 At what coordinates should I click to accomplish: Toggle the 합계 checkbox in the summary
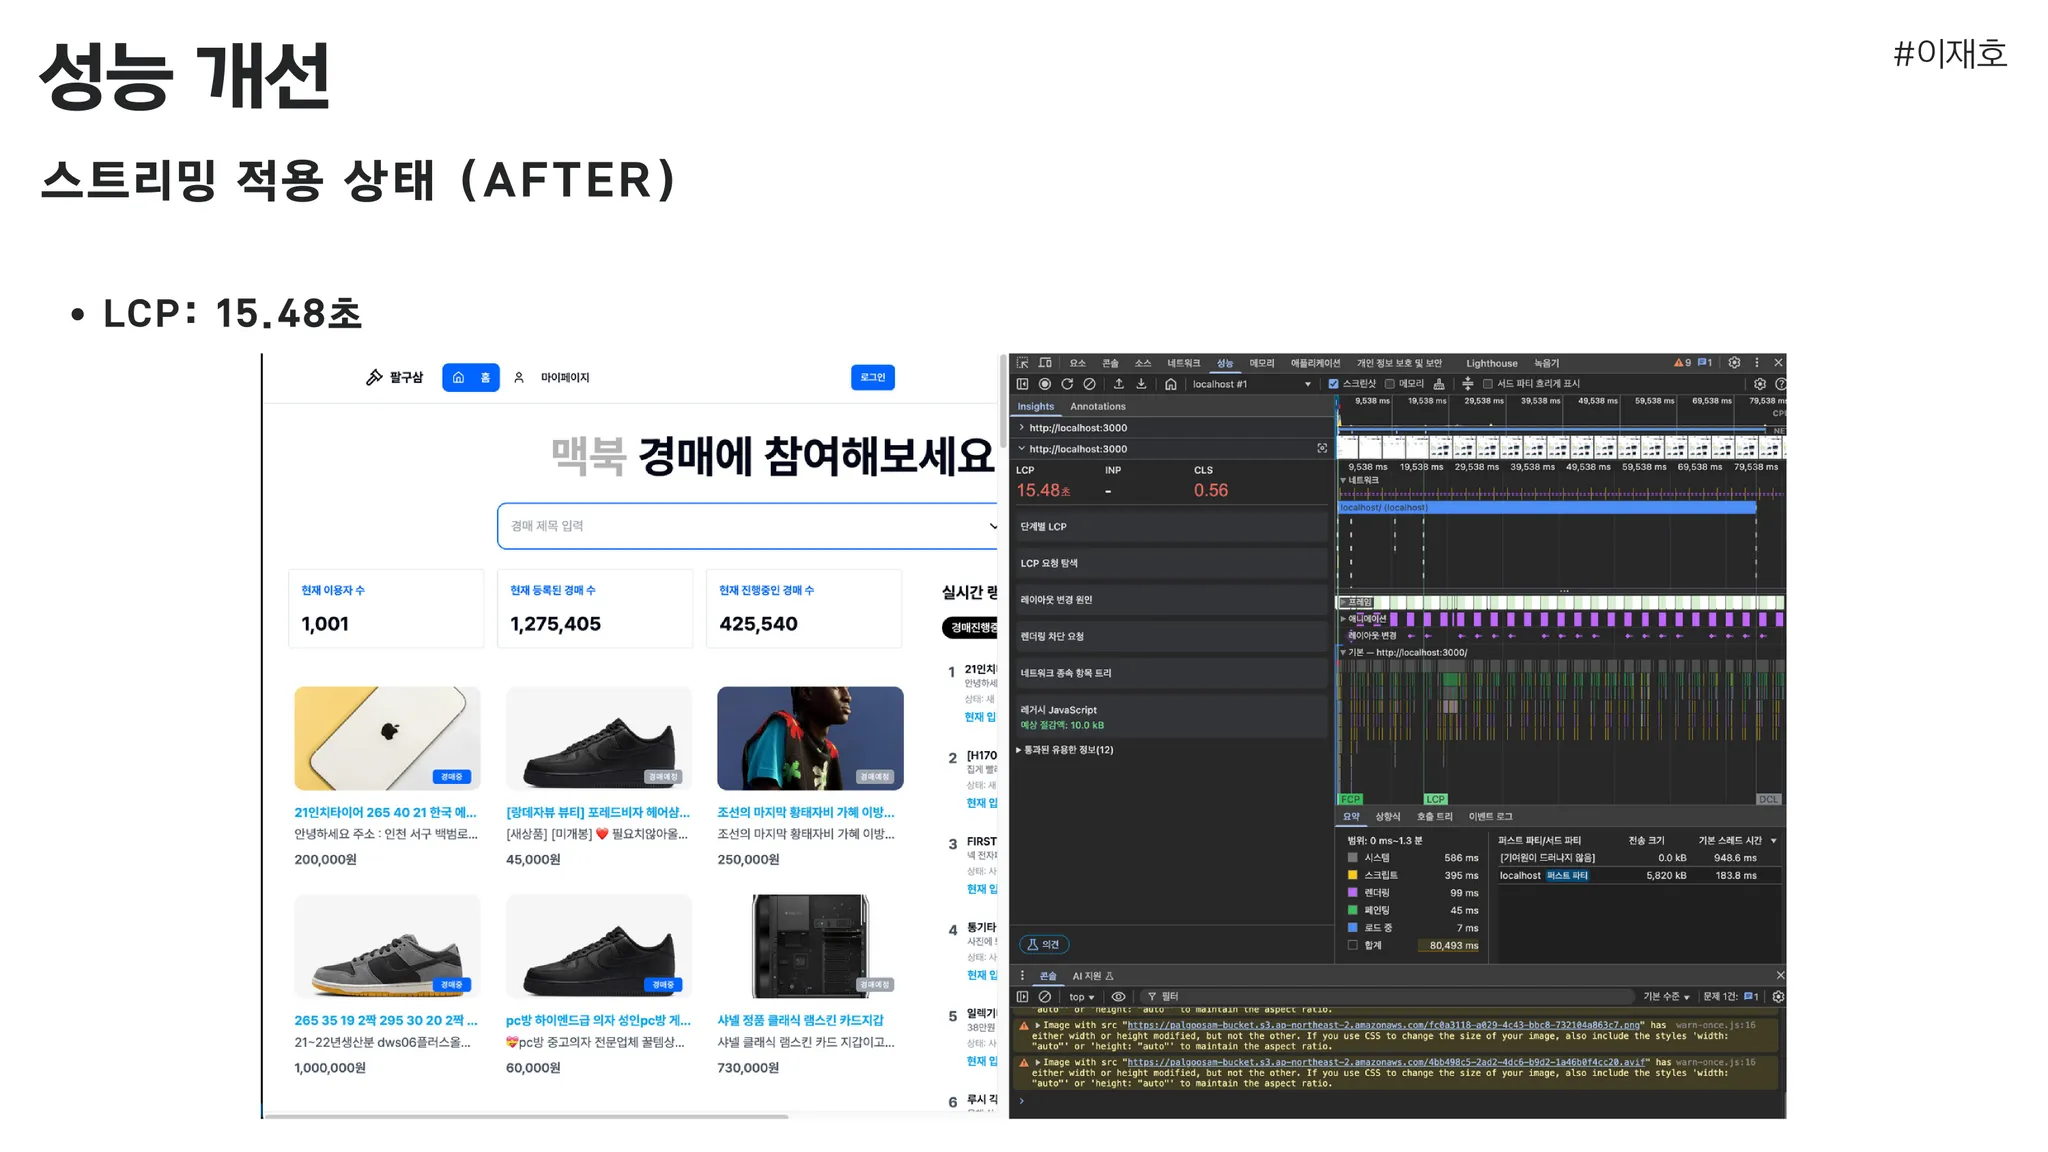coord(1353,945)
